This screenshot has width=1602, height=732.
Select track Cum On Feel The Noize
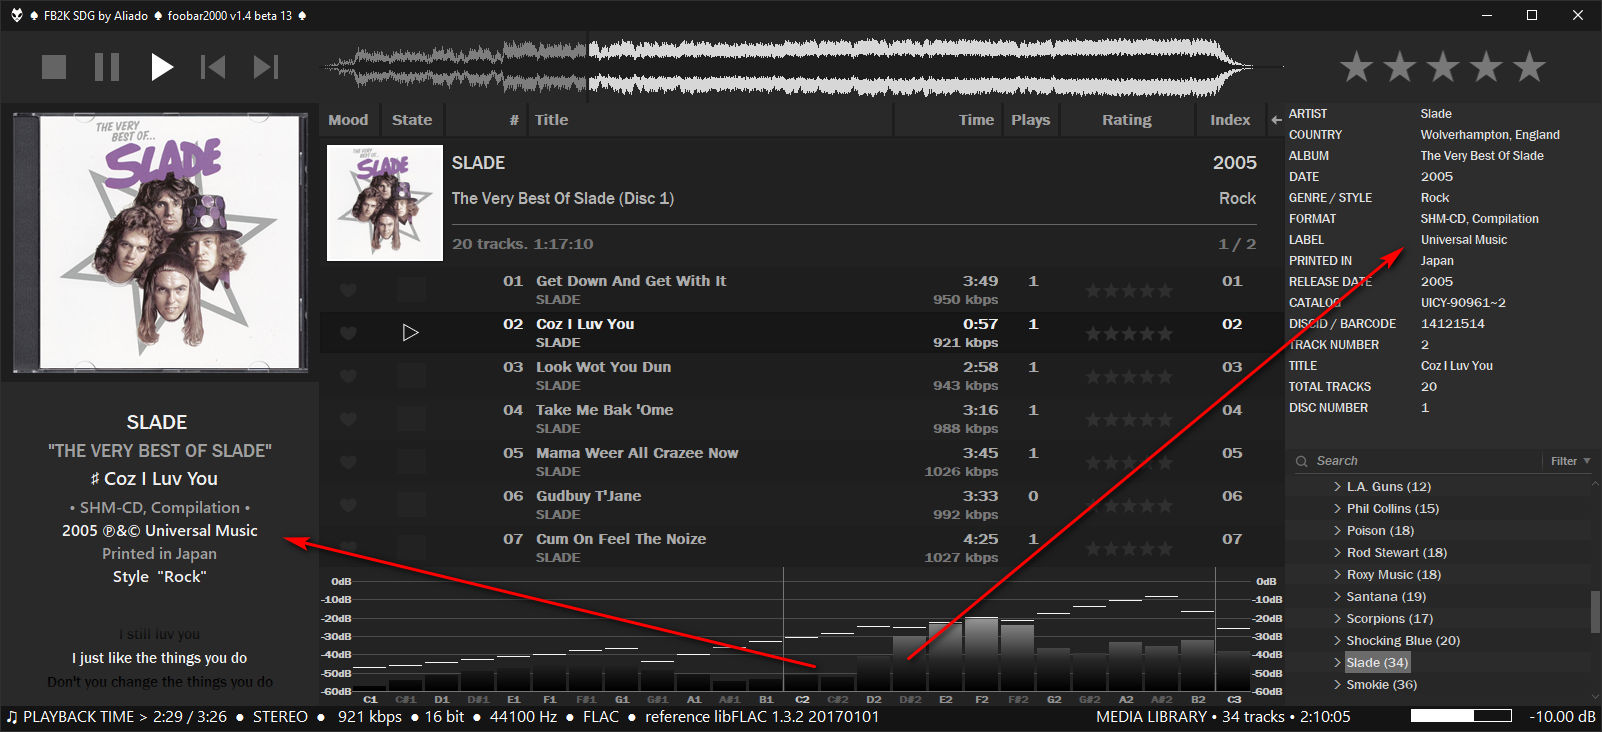620,539
